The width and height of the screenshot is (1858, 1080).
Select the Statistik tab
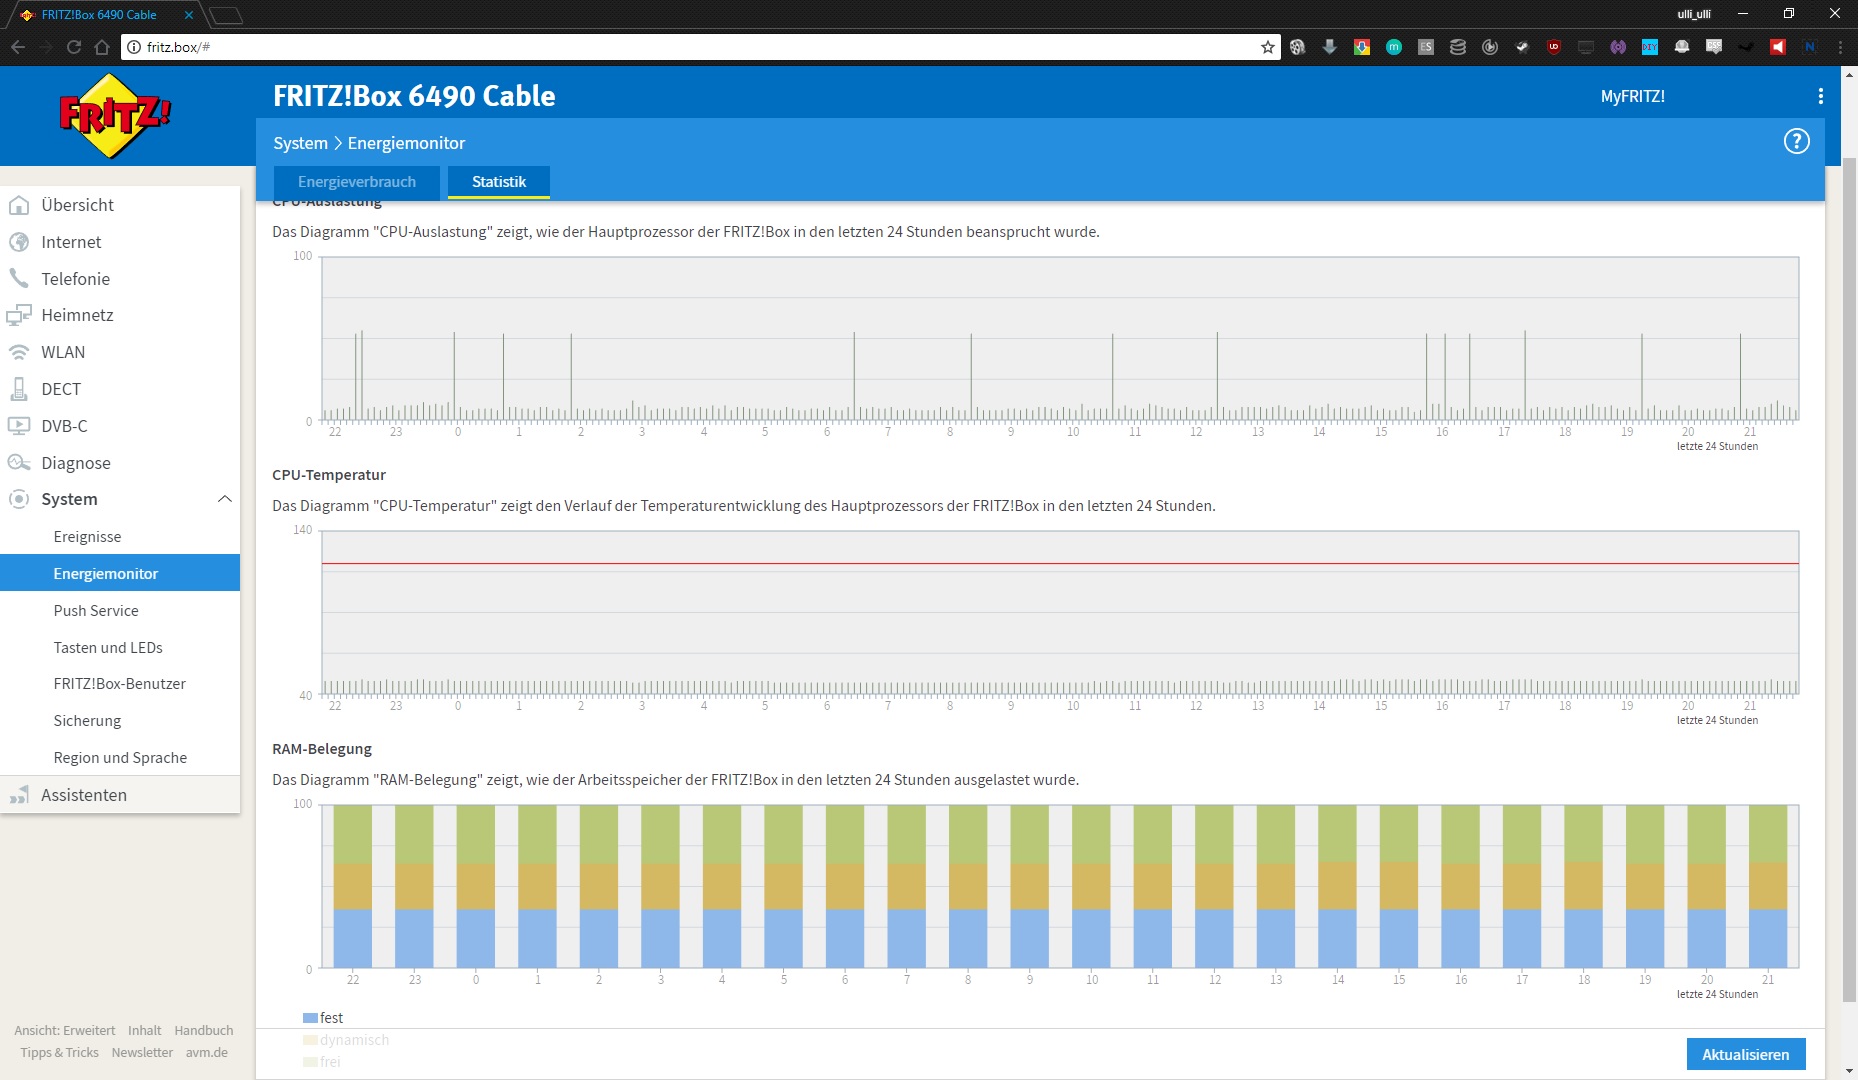tap(499, 182)
